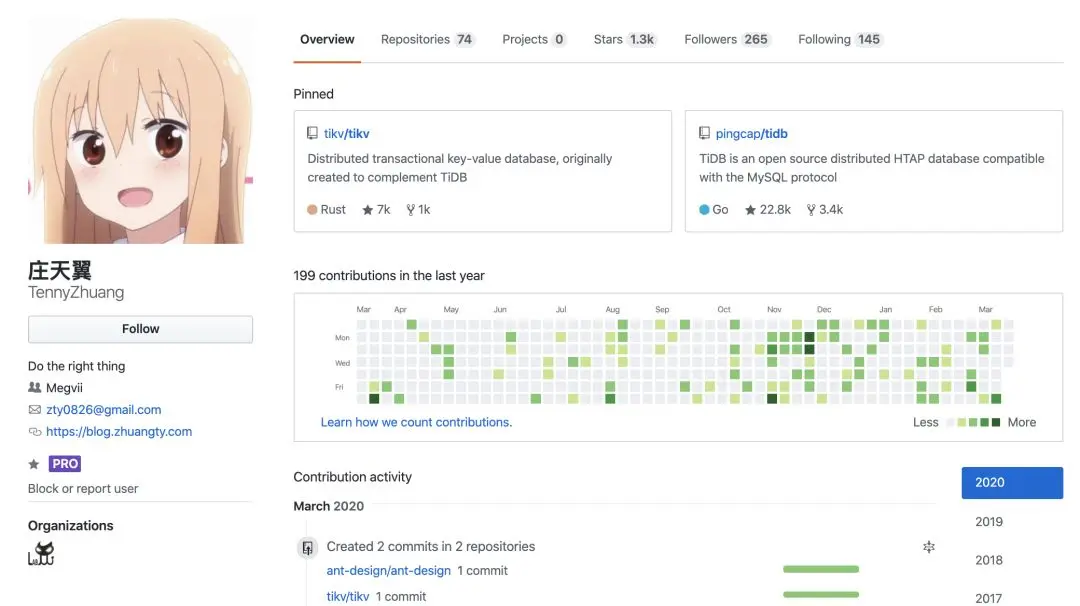Click the pingcap/tidb repository book icon

tap(704, 133)
